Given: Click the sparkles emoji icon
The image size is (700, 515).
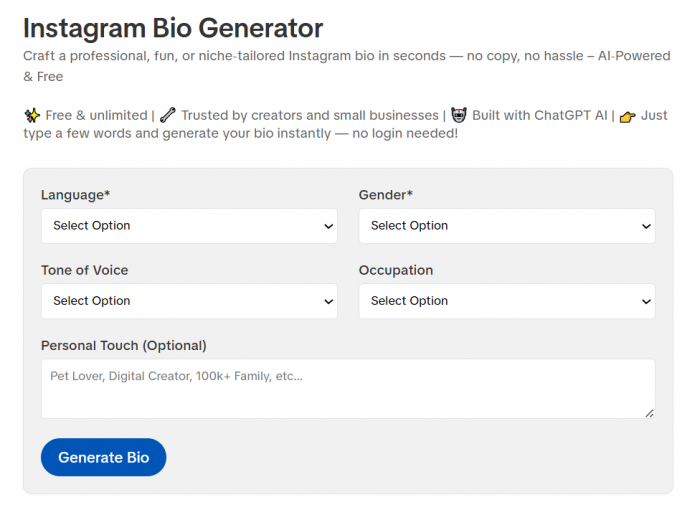Looking at the screenshot, I should [32, 116].
